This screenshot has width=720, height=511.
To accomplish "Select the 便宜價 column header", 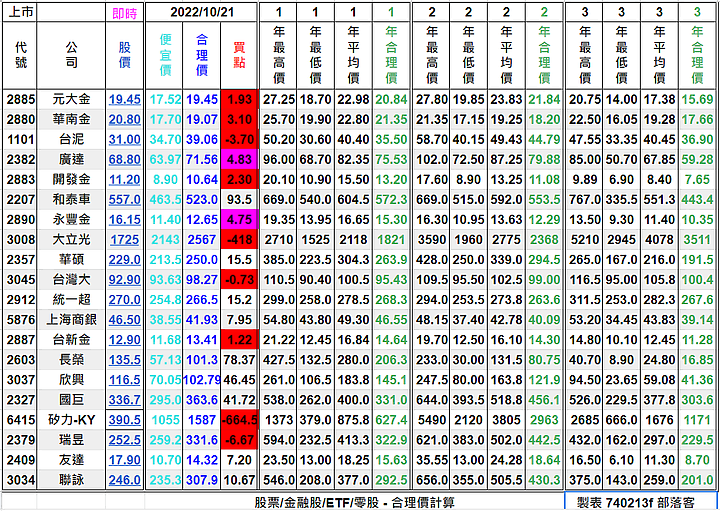I will click(x=165, y=56).
